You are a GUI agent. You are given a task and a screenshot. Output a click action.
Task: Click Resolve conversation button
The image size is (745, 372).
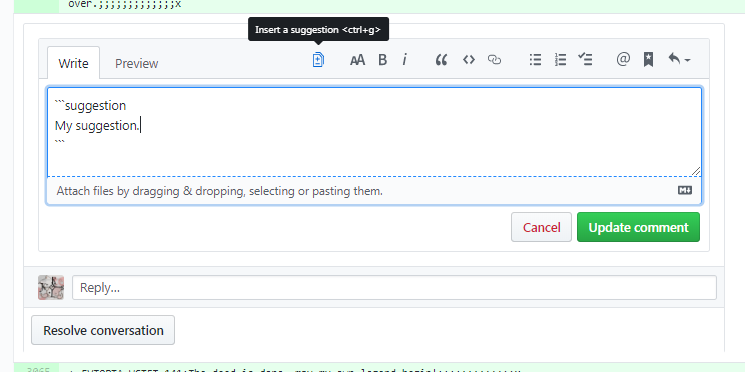(x=103, y=330)
